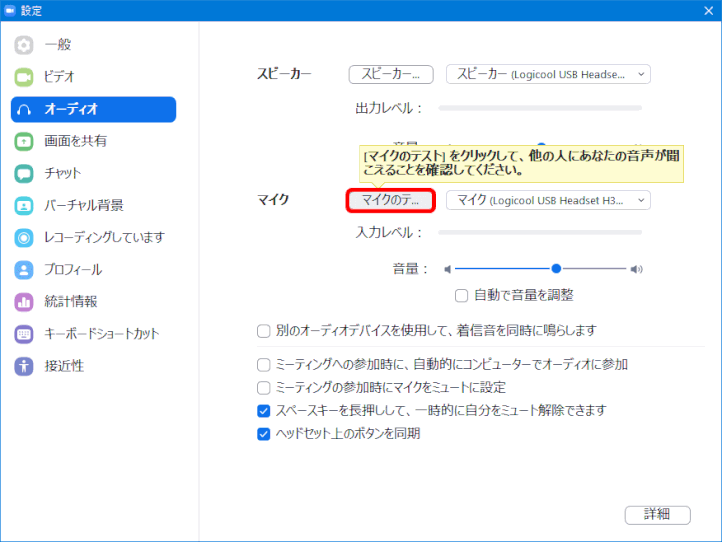This screenshot has height=542, width=722.
Task: Enable 自動で音量を調整 checkbox
Action: tap(461, 295)
